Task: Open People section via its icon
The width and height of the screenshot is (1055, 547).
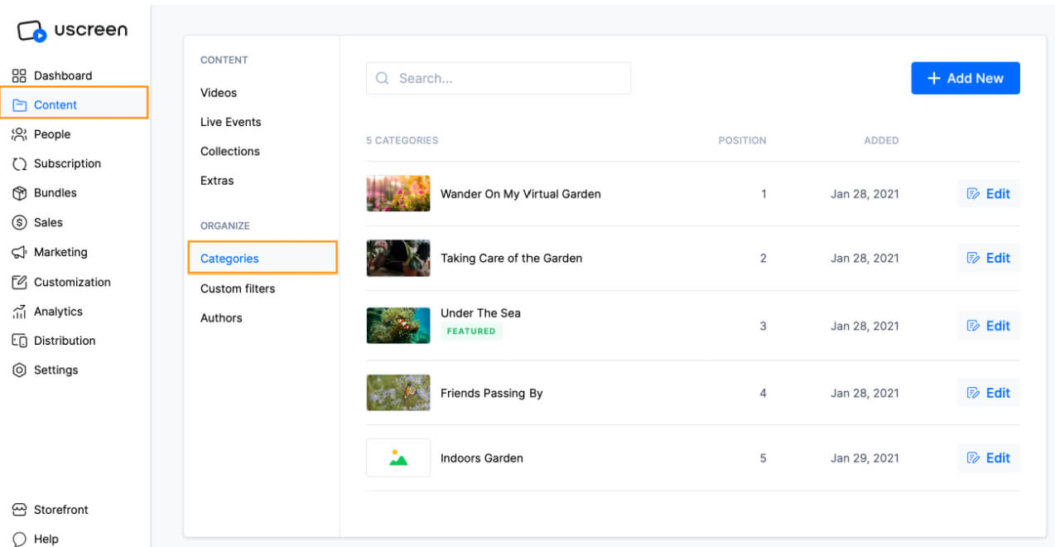Action: coord(18,134)
